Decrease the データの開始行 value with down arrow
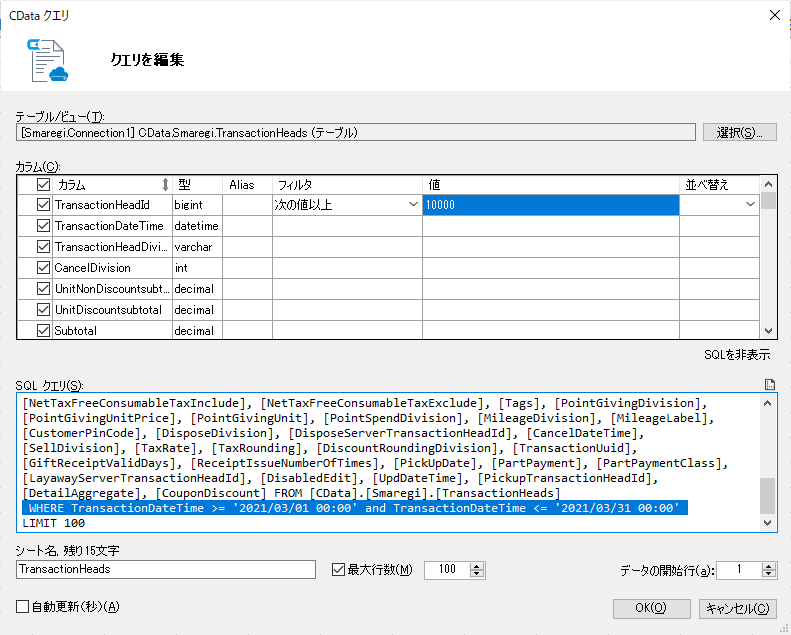The width and height of the screenshot is (791, 635). (769, 574)
